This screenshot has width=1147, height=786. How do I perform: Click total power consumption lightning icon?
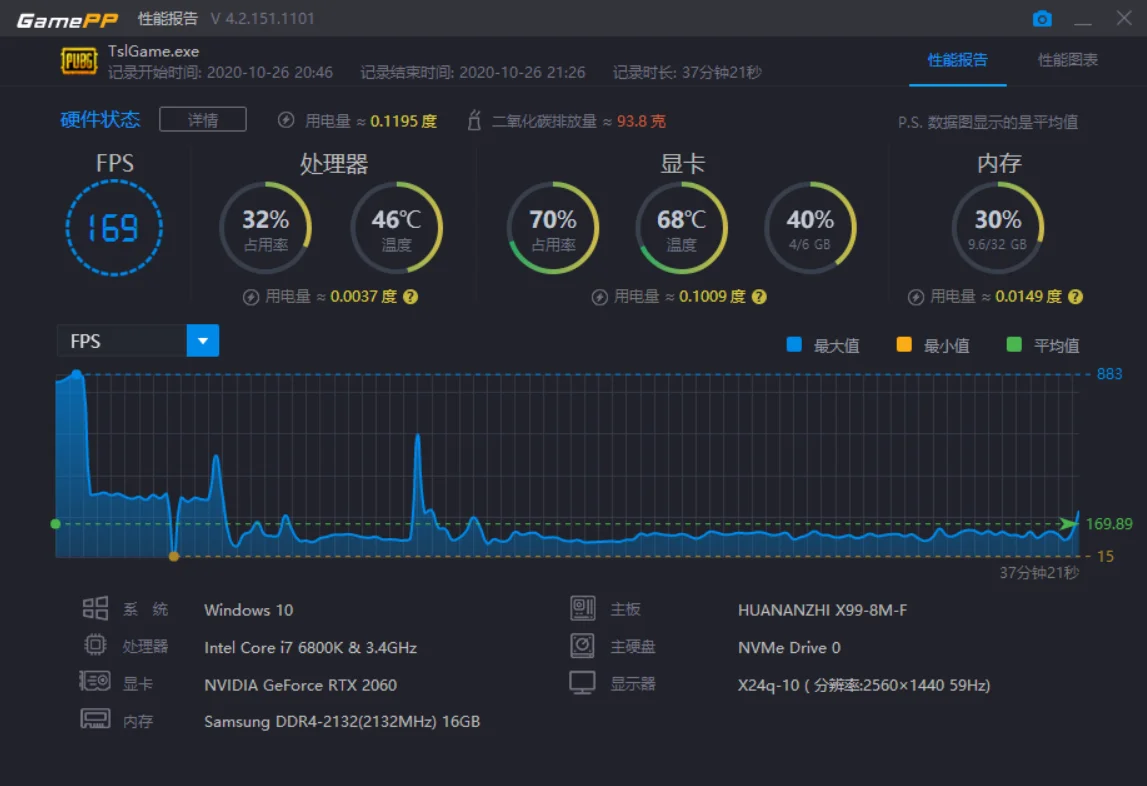coord(286,120)
